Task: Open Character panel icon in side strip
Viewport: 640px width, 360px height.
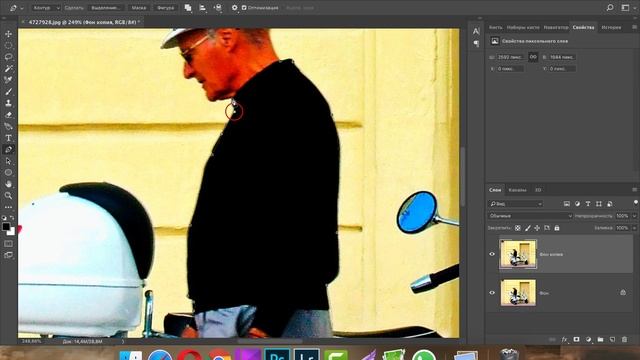Action: [476, 31]
